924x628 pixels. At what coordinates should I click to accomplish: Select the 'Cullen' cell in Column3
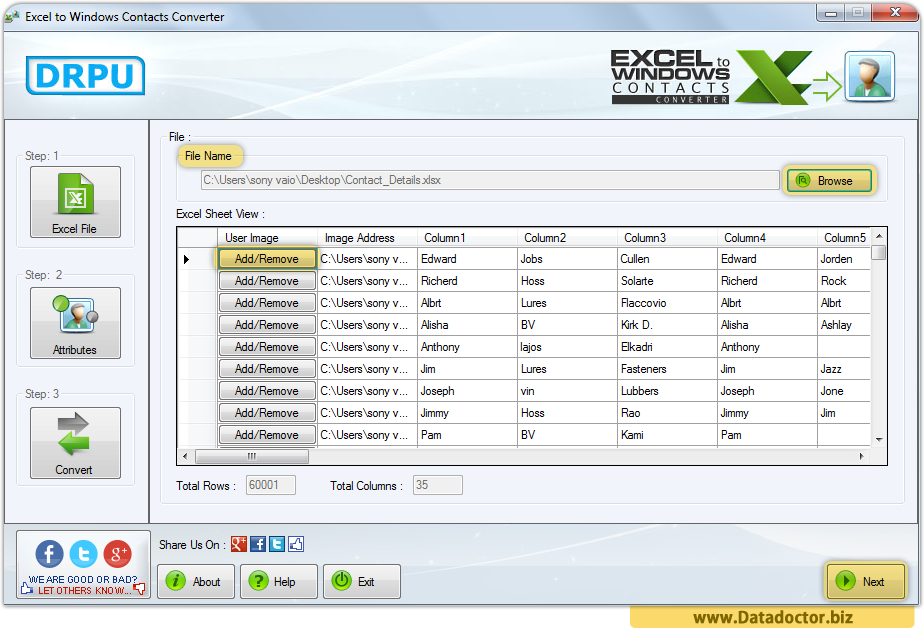668,259
